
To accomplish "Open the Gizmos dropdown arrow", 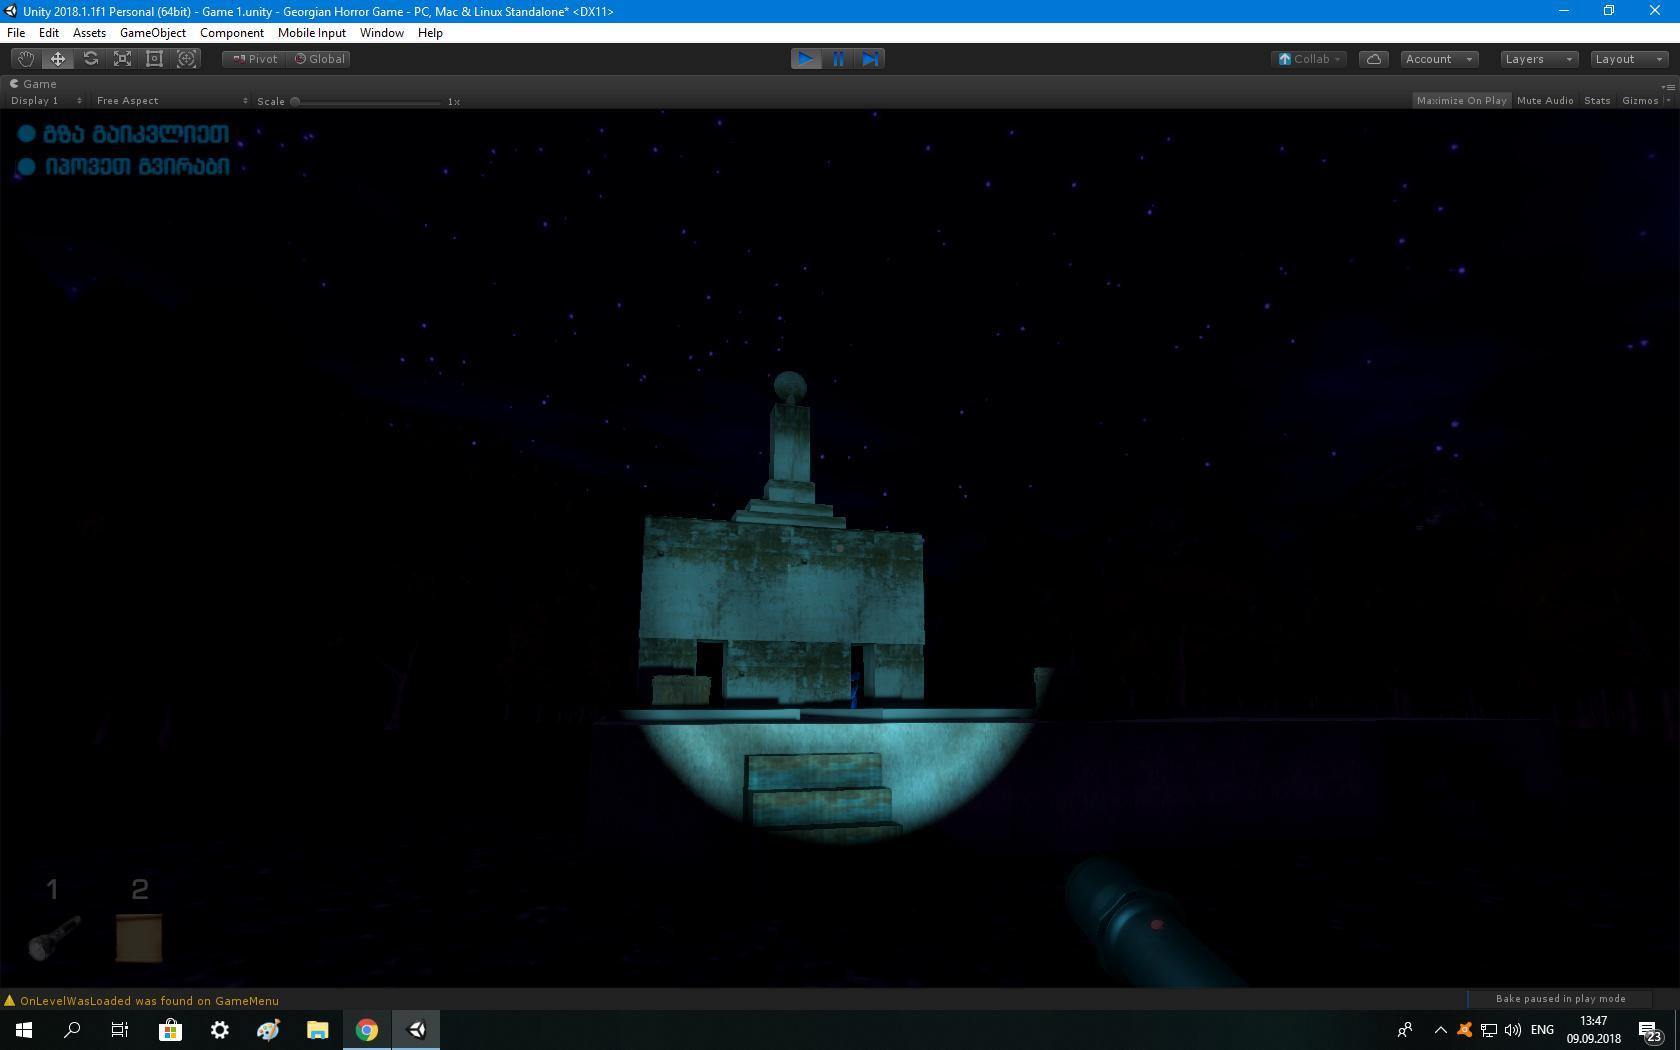I will 1667,101.
